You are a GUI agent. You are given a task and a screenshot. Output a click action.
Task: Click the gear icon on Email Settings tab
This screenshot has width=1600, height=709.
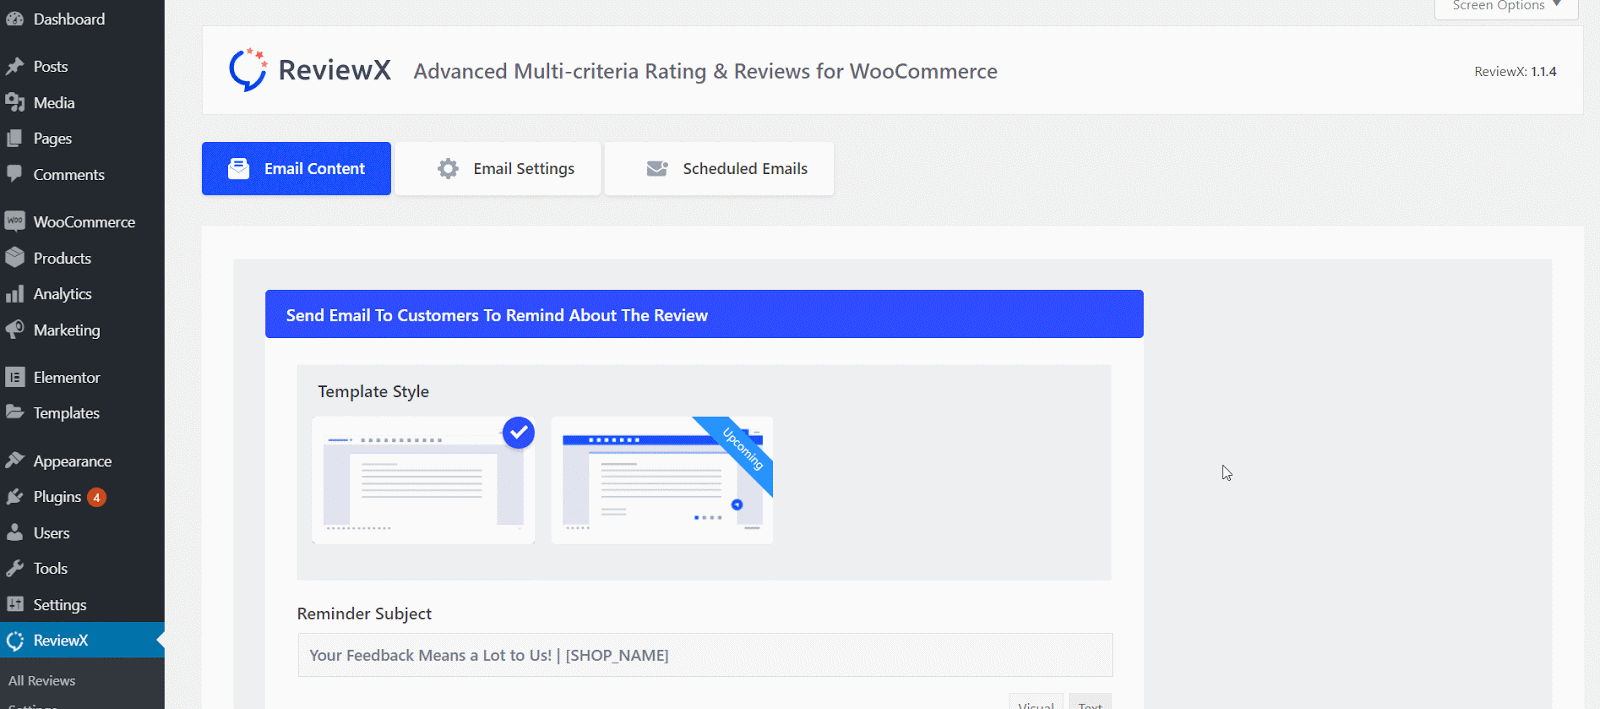pyautogui.click(x=448, y=168)
